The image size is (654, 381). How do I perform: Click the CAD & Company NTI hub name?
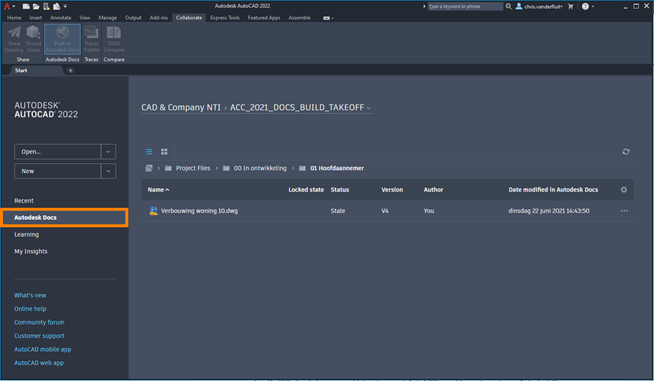(x=181, y=108)
